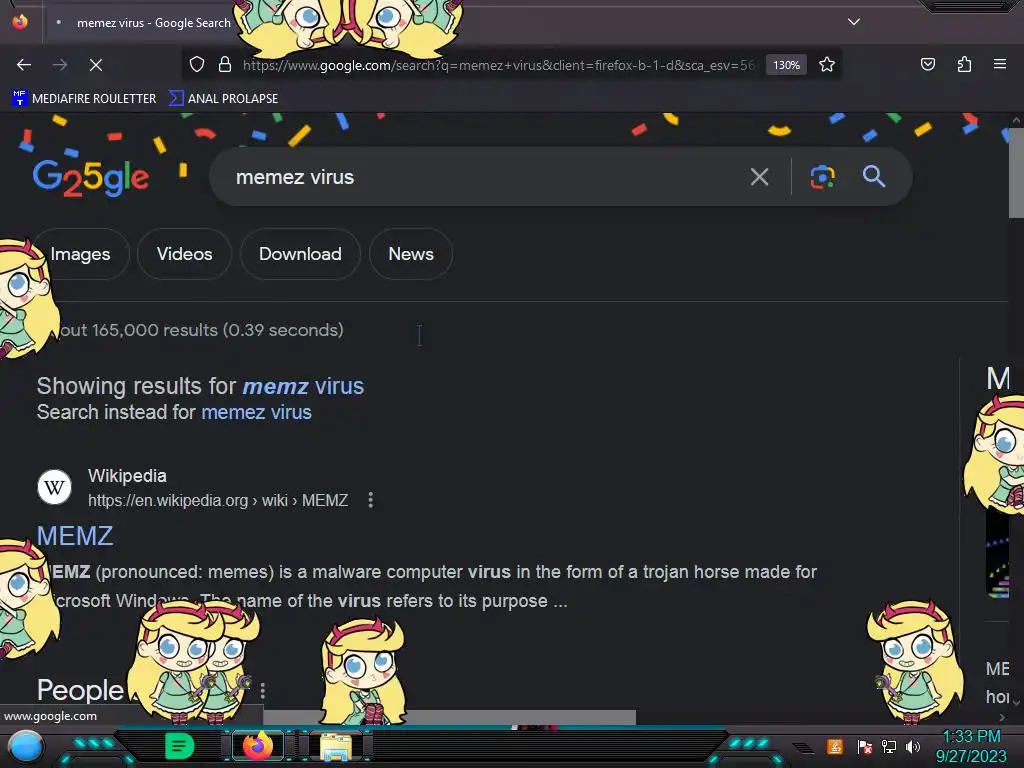
Task: Switch to the News results tab
Action: (411, 254)
